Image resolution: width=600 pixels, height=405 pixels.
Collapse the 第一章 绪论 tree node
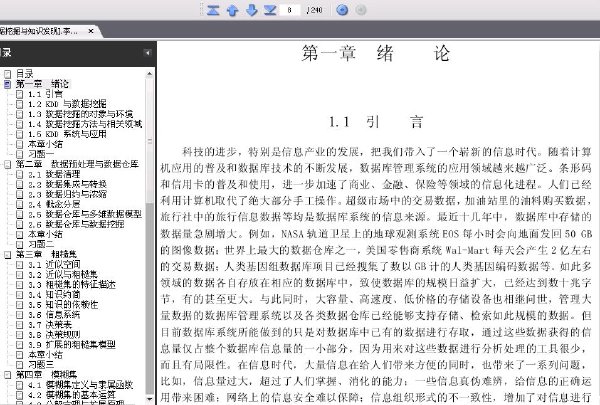pos(7,84)
